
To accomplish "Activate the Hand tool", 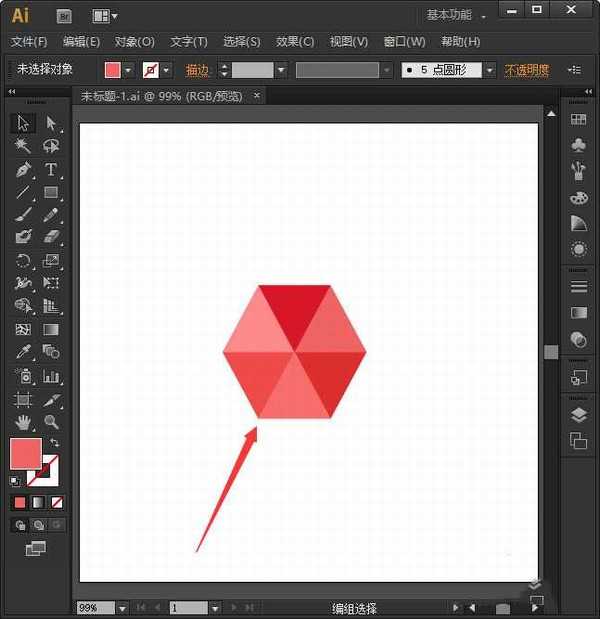I will tap(23, 422).
